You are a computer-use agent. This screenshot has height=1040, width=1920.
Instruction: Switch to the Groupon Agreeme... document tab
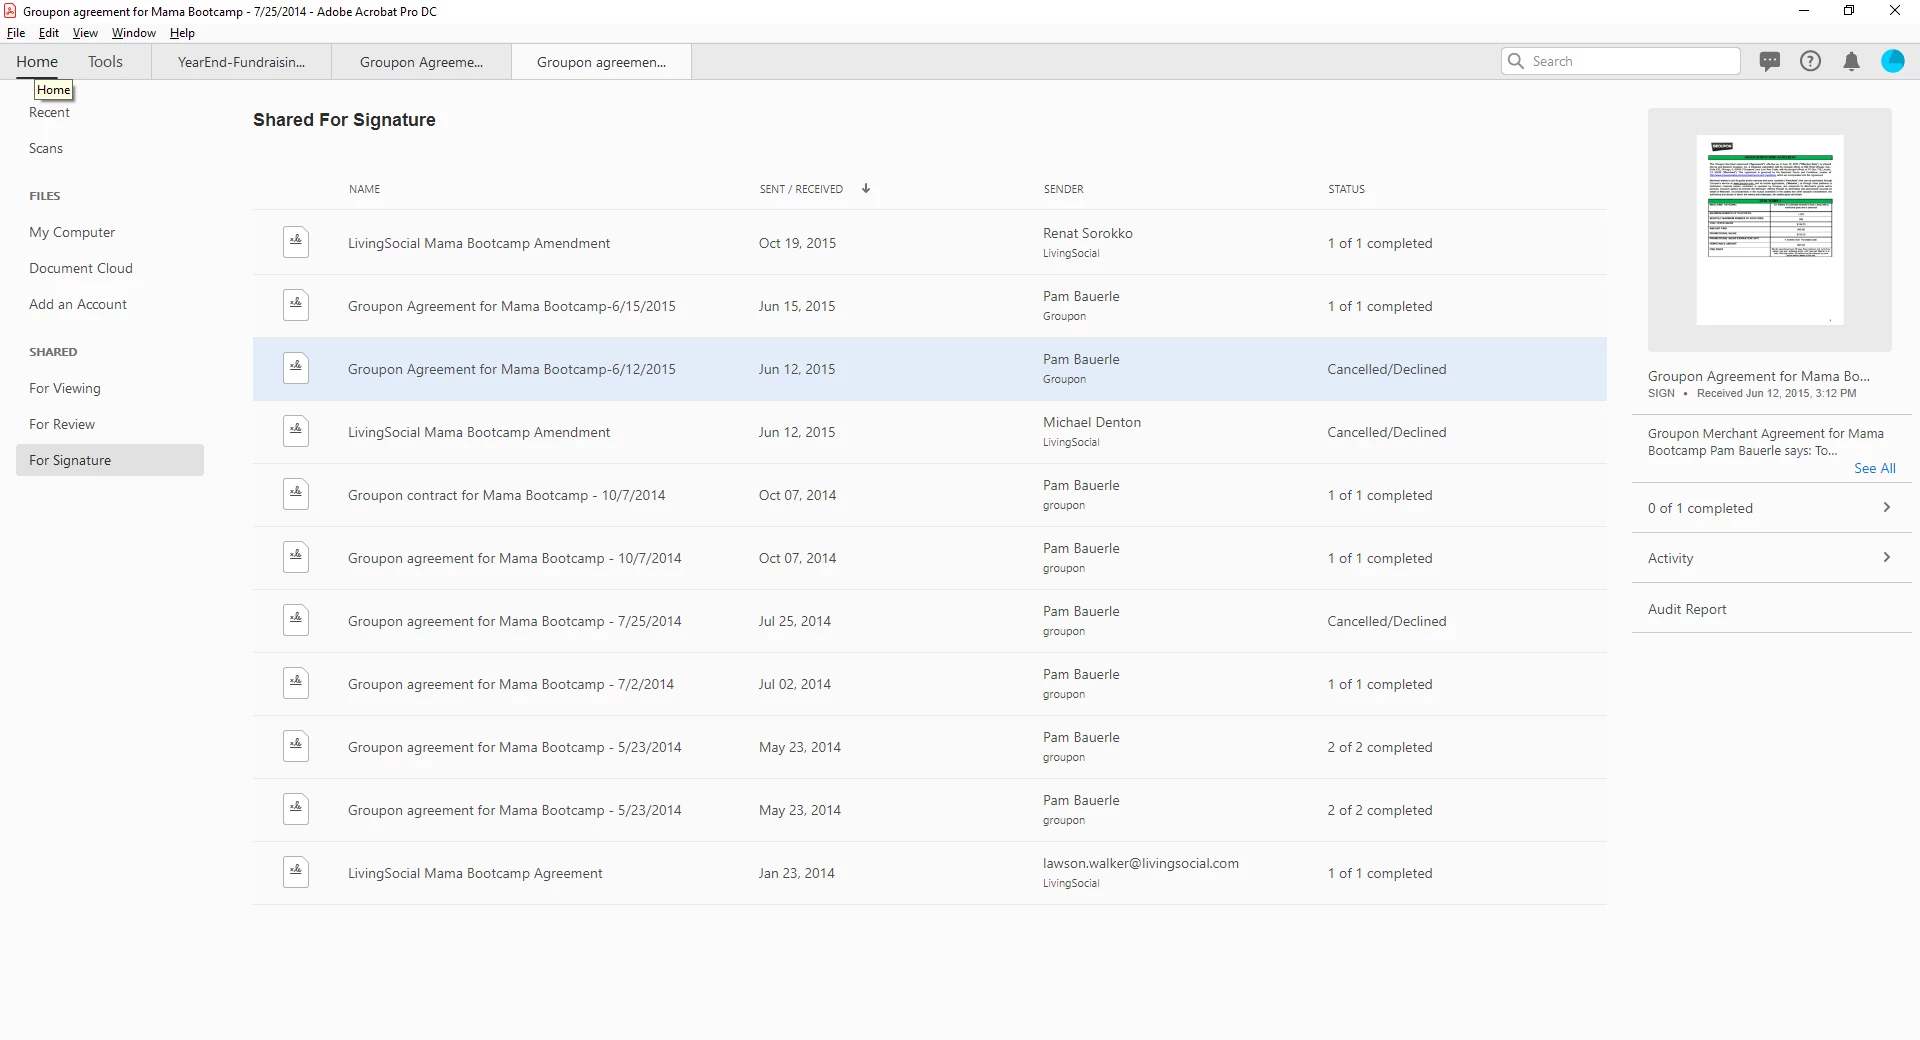coord(422,62)
